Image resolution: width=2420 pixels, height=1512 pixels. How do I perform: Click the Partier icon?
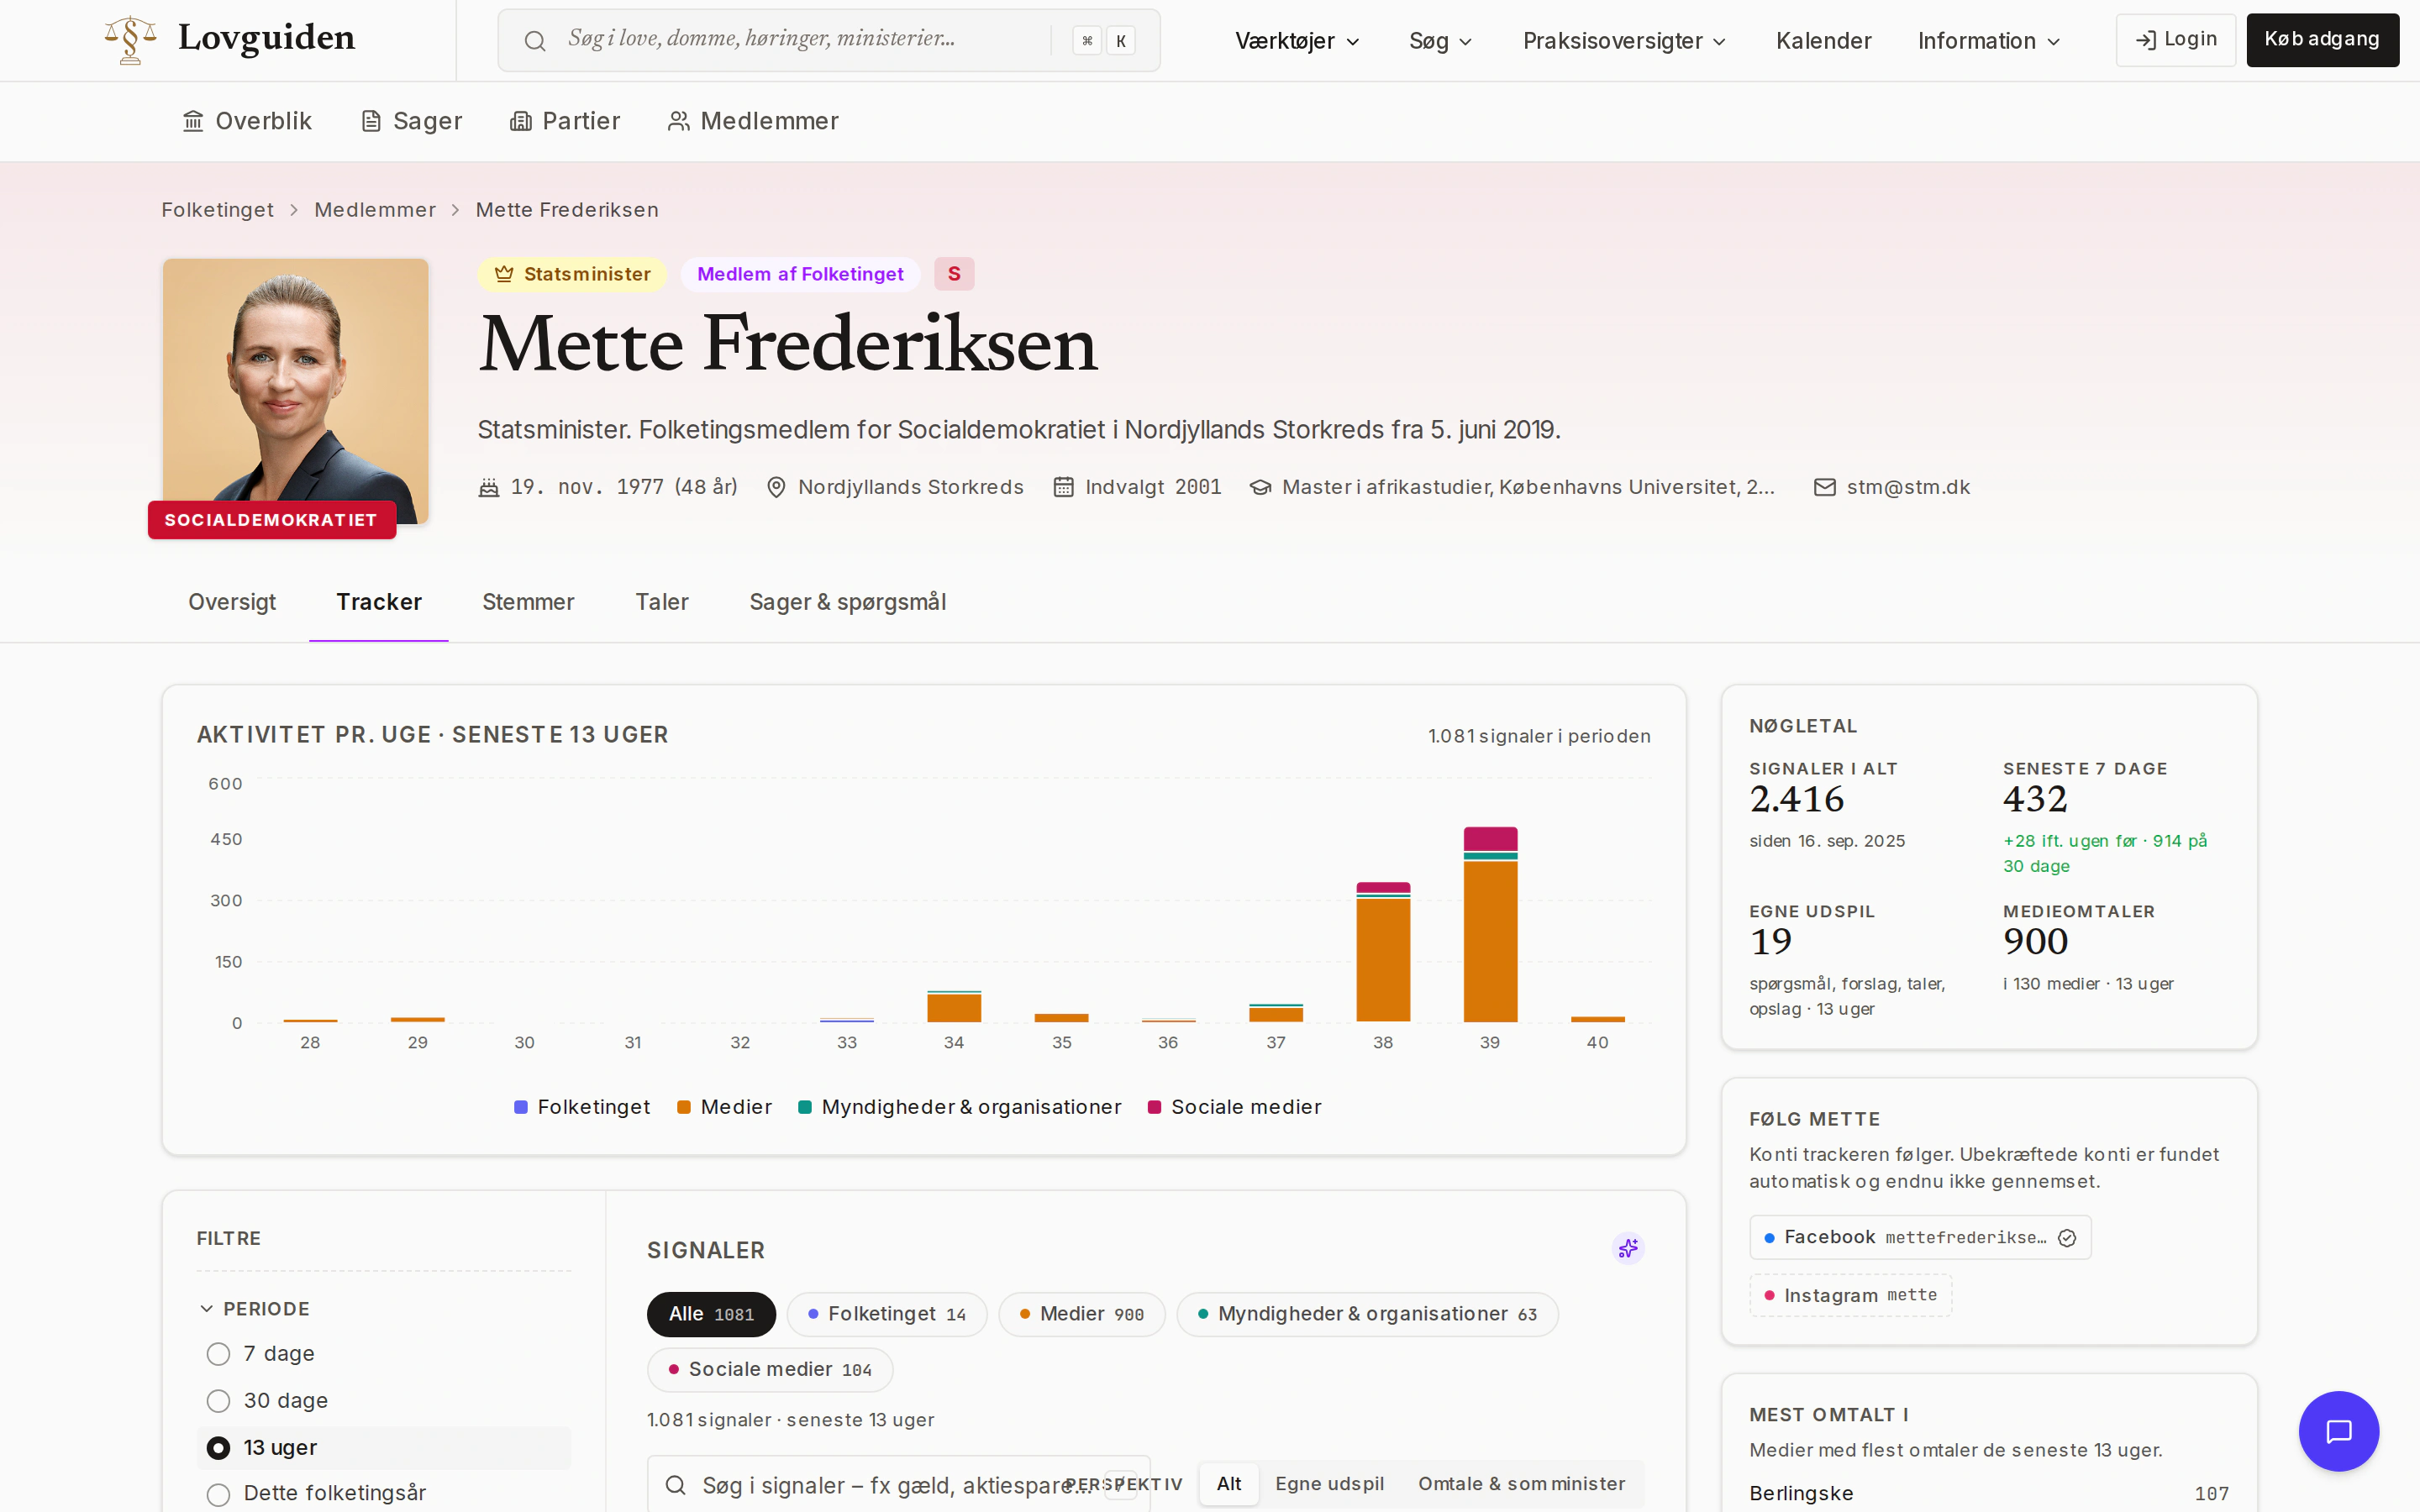coord(520,121)
